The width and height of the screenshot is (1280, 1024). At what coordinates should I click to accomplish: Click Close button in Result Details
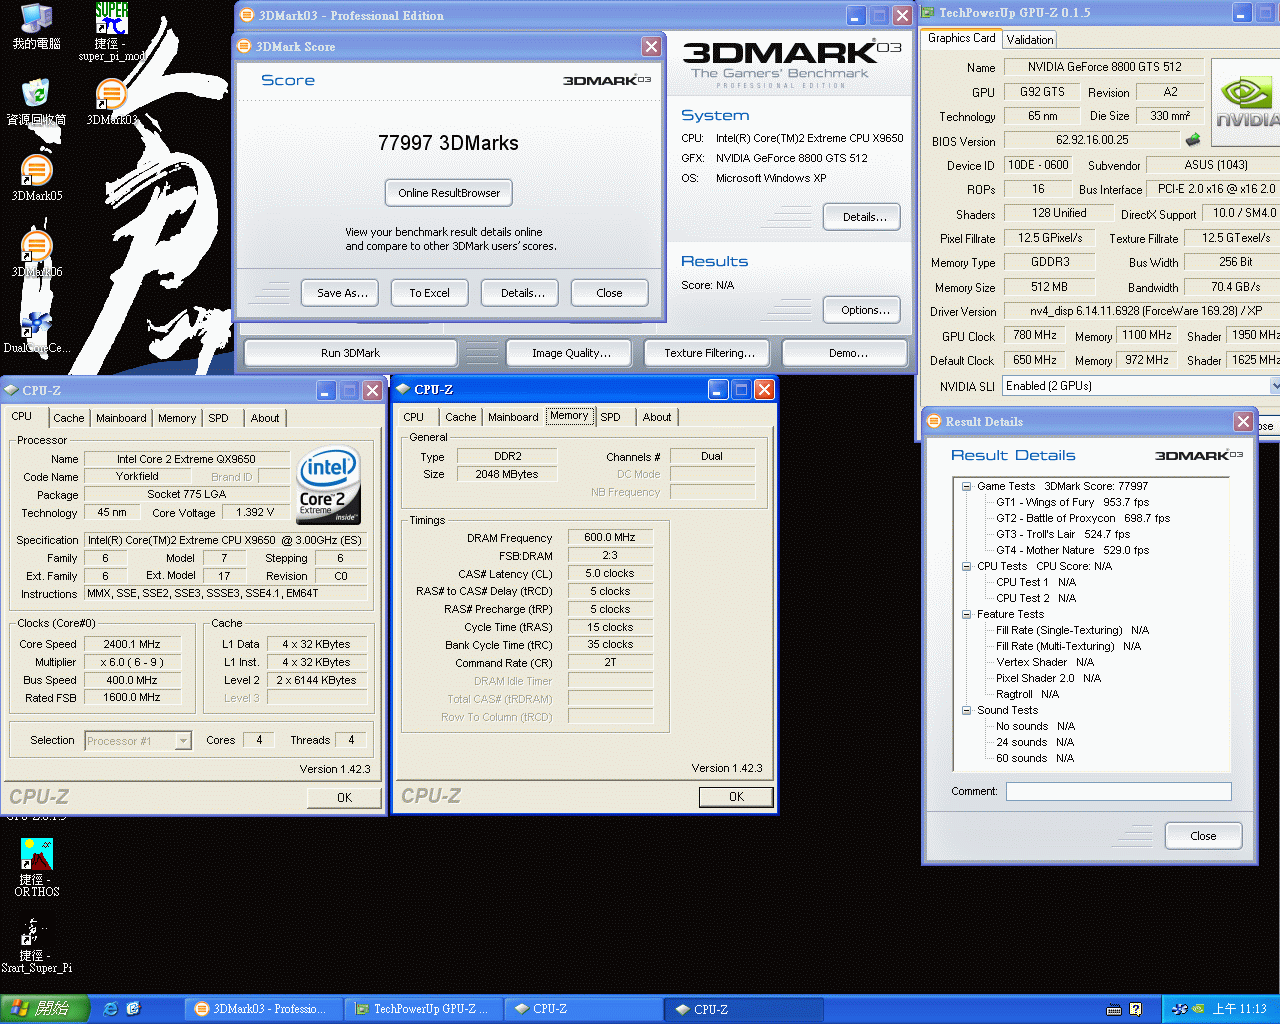pyautogui.click(x=1203, y=836)
